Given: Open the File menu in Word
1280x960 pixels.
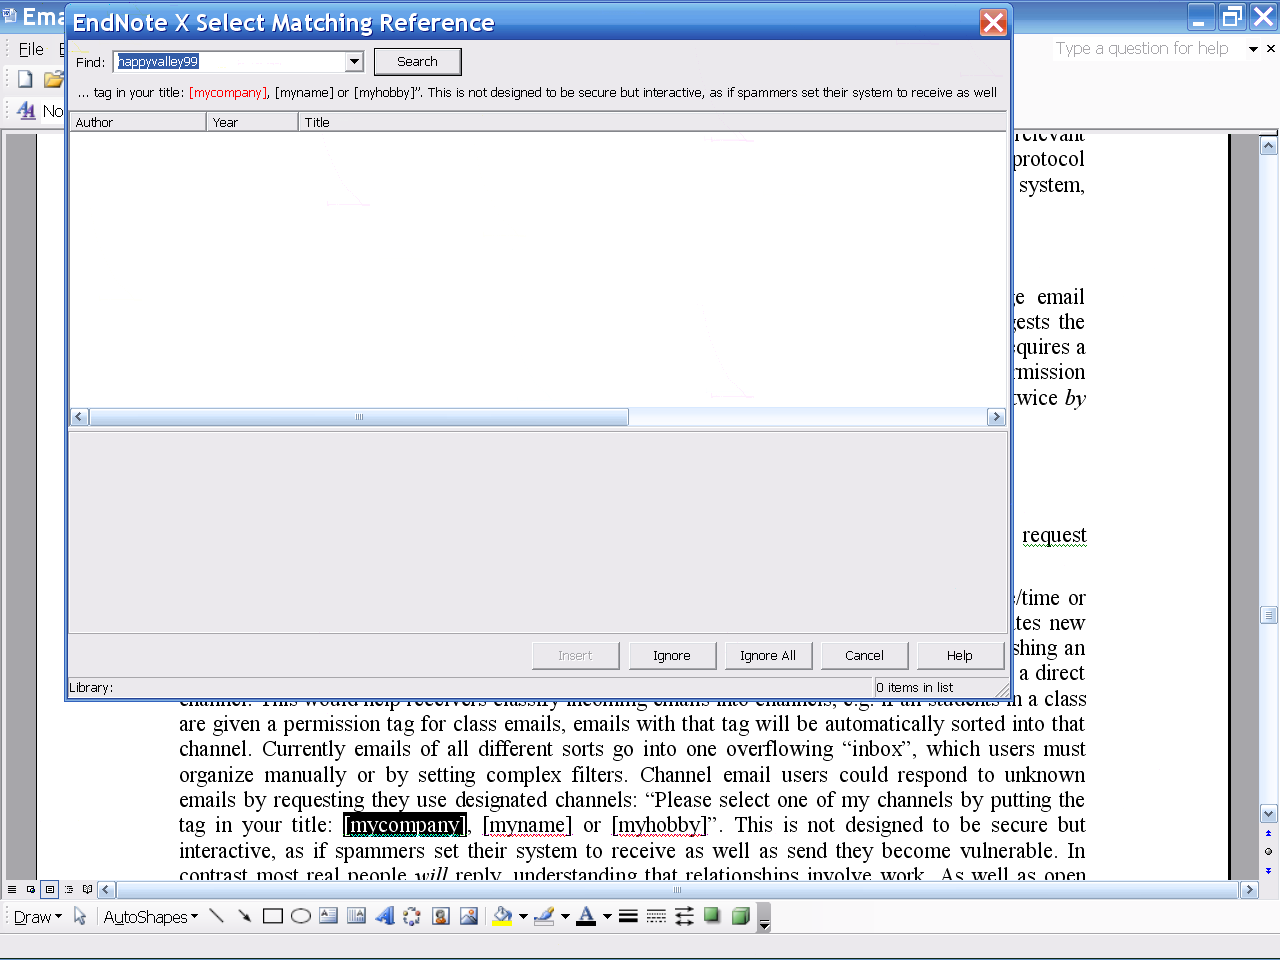Looking at the screenshot, I should (31, 49).
